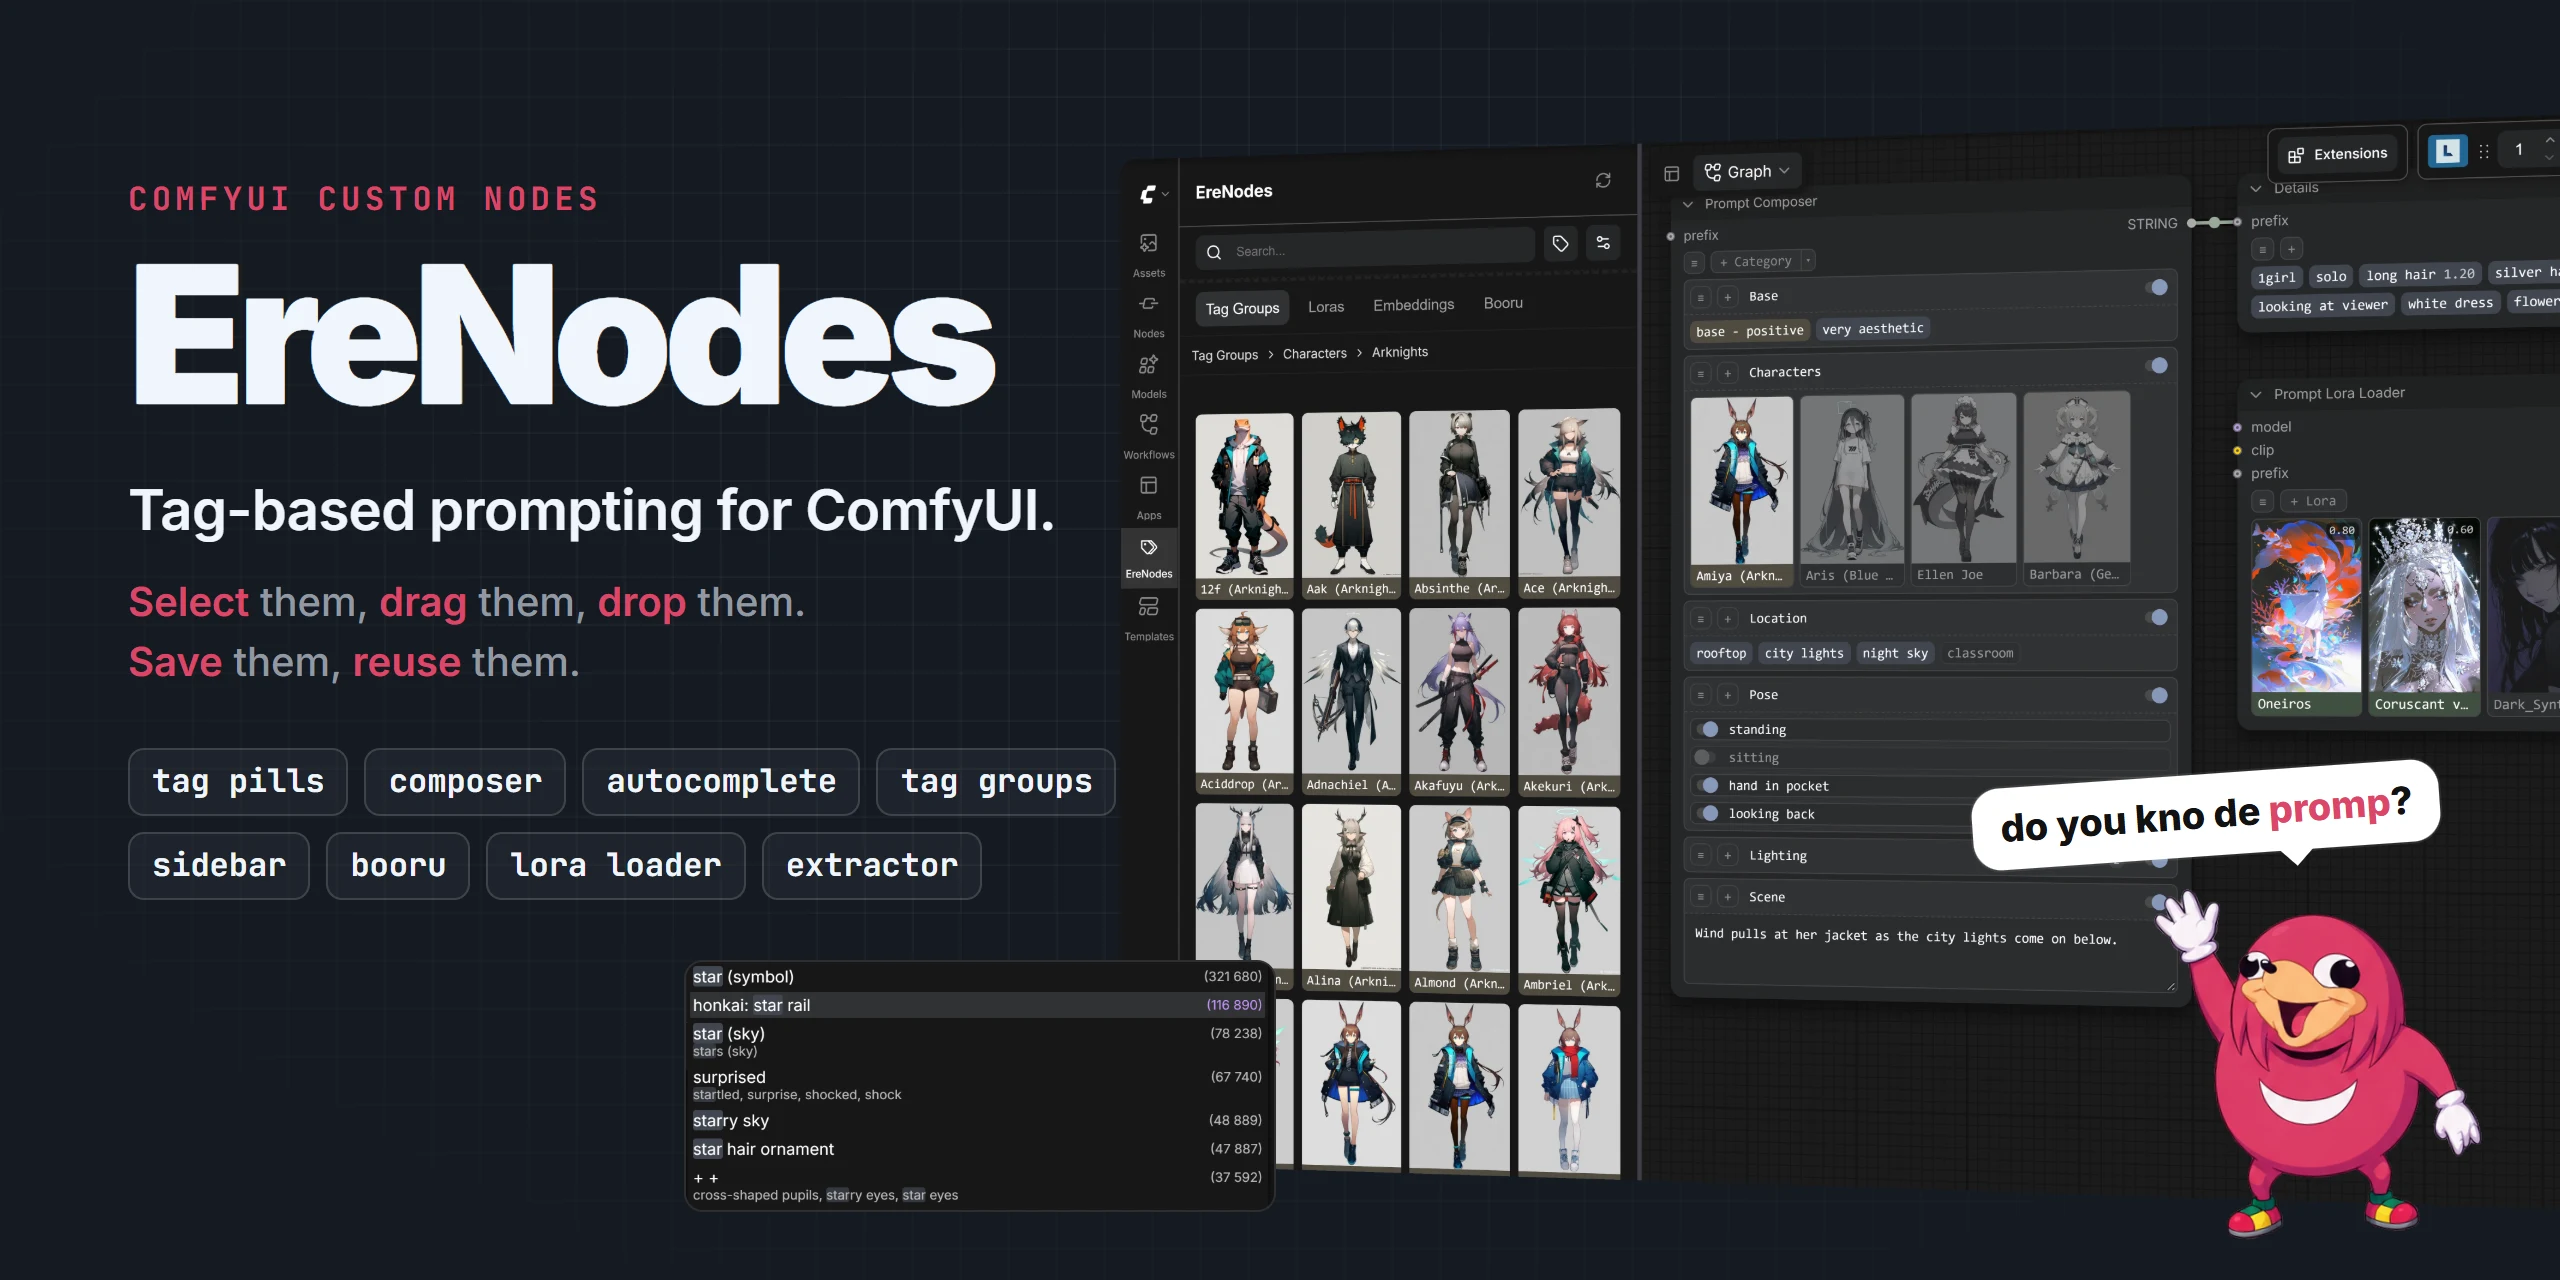Click the plus icon in Location row
The image size is (2560, 1280).
pyautogui.click(x=1727, y=619)
